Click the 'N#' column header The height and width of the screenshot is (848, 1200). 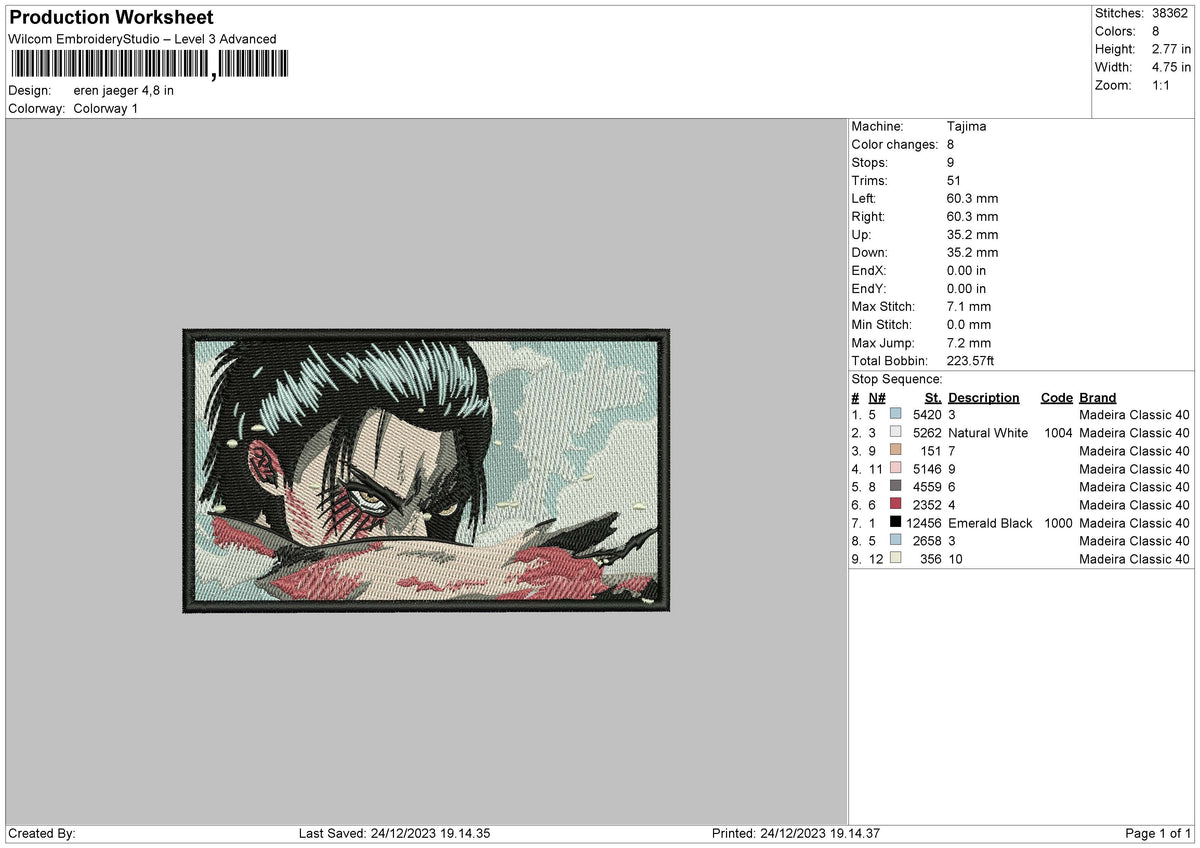click(876, 397)
